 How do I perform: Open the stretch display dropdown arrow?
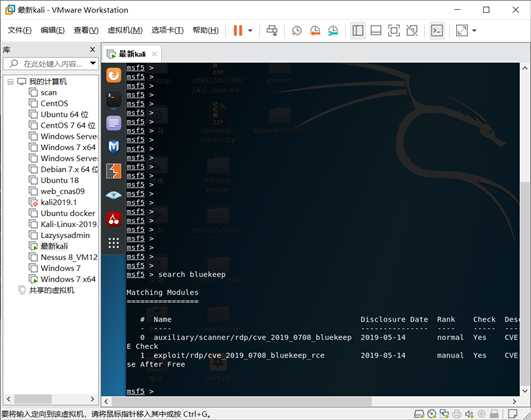pyautogui.click(x=474, y=30)
